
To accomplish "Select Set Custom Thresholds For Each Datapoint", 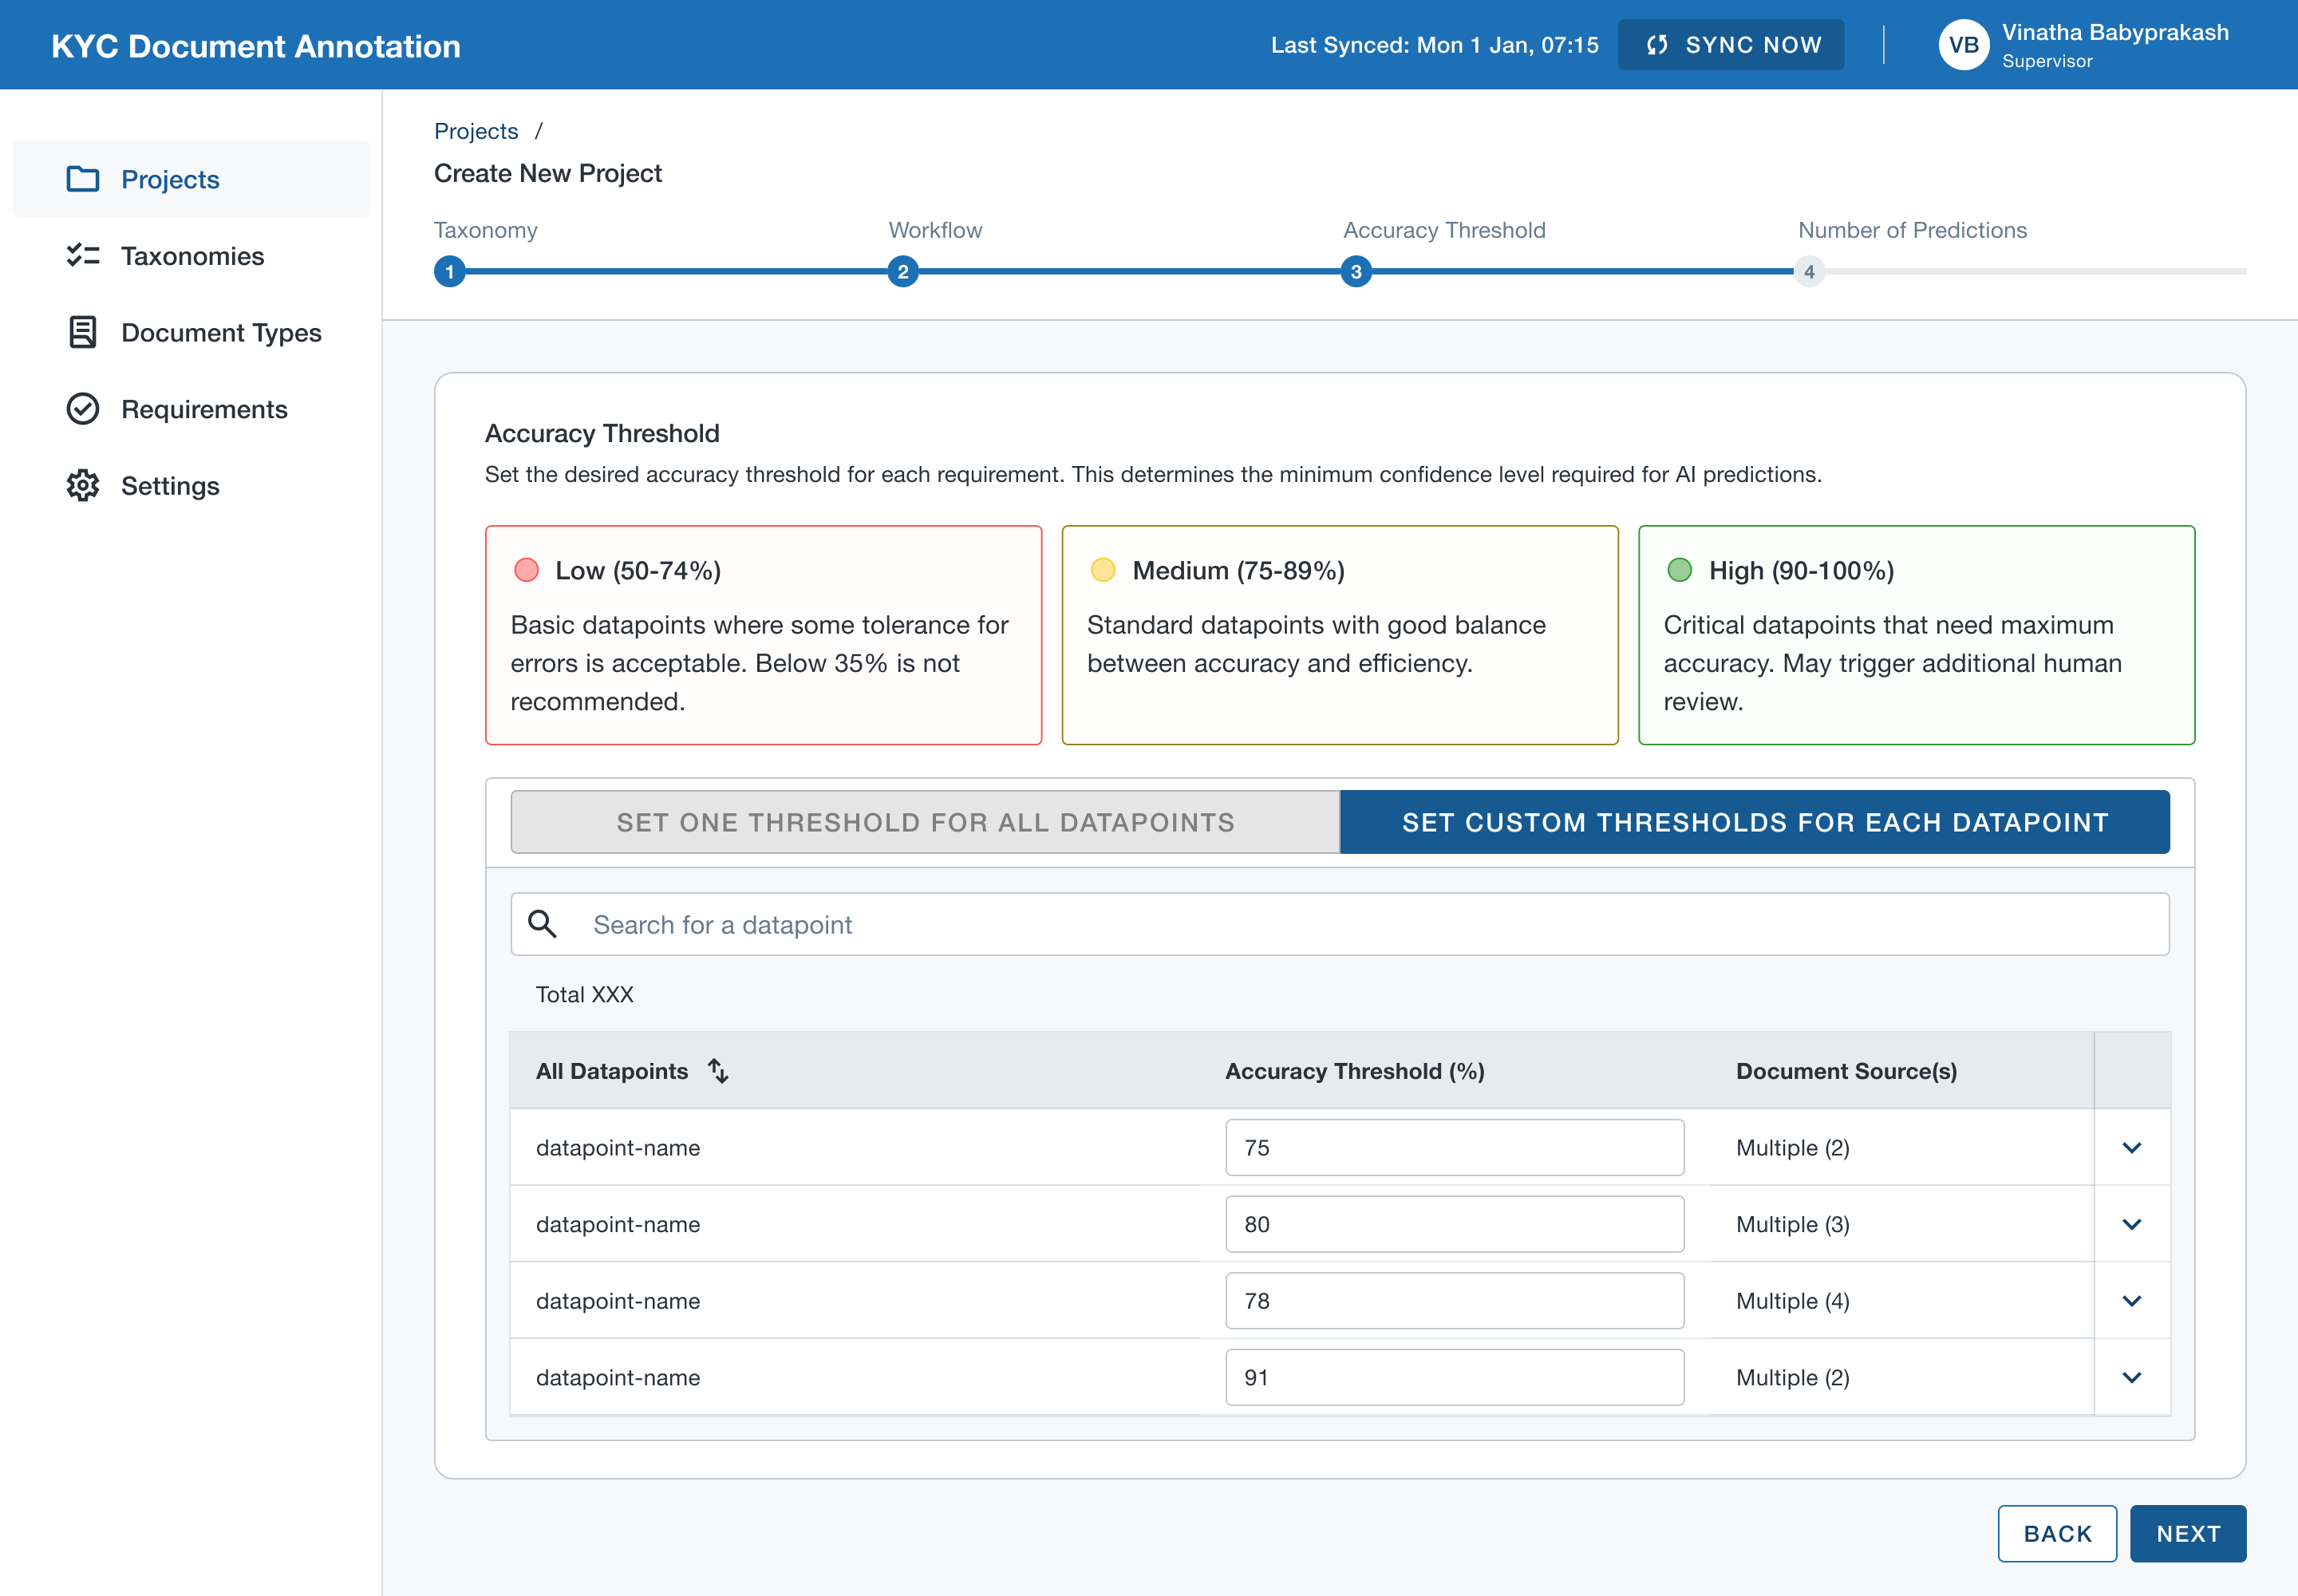I will pos(1754,822).
